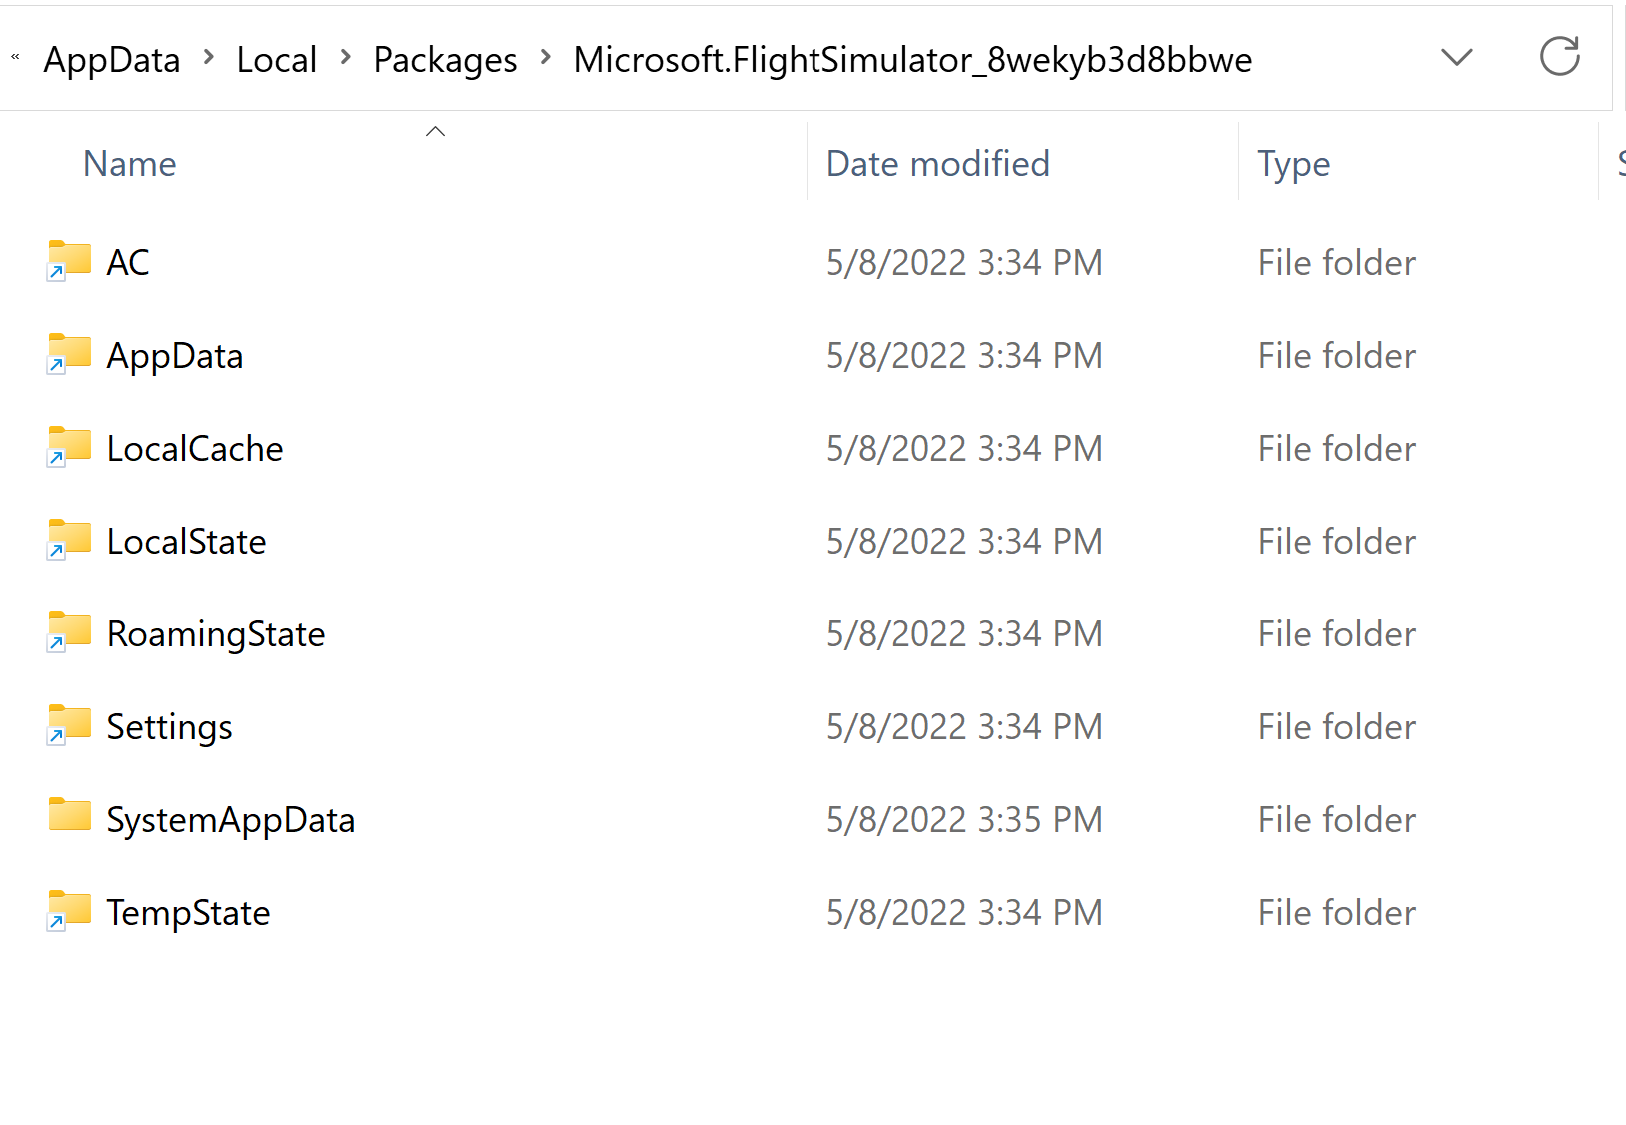The image size is (1626, 1125).
Task: Select the LocalState folder icon
Action: coord(69,540)
